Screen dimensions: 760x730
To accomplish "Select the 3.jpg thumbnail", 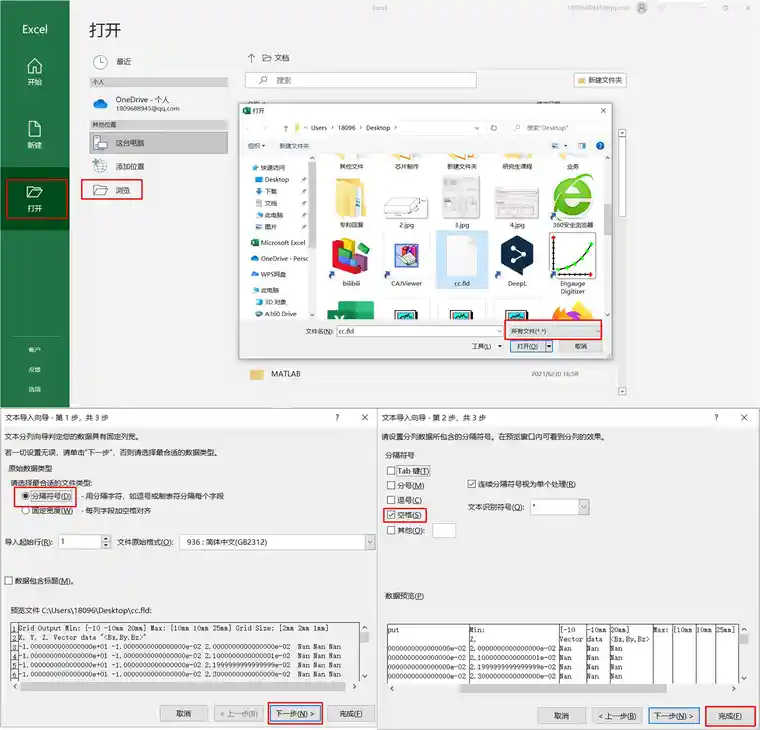I will 461,197.
